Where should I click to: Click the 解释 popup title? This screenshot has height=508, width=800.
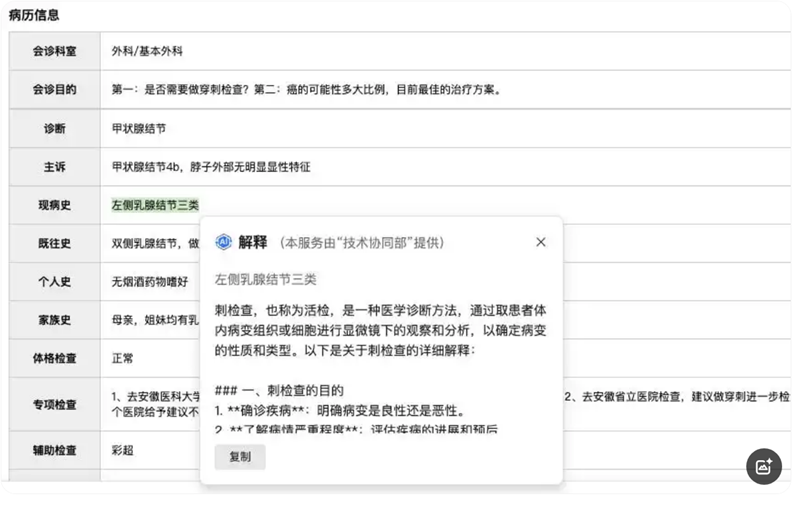point(253,242)
